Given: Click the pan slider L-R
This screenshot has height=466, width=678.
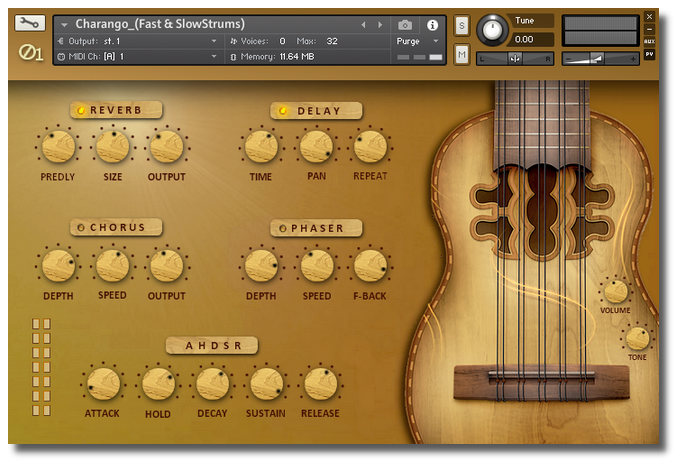Looking at the screenshot, I should [x=515, y=58].
